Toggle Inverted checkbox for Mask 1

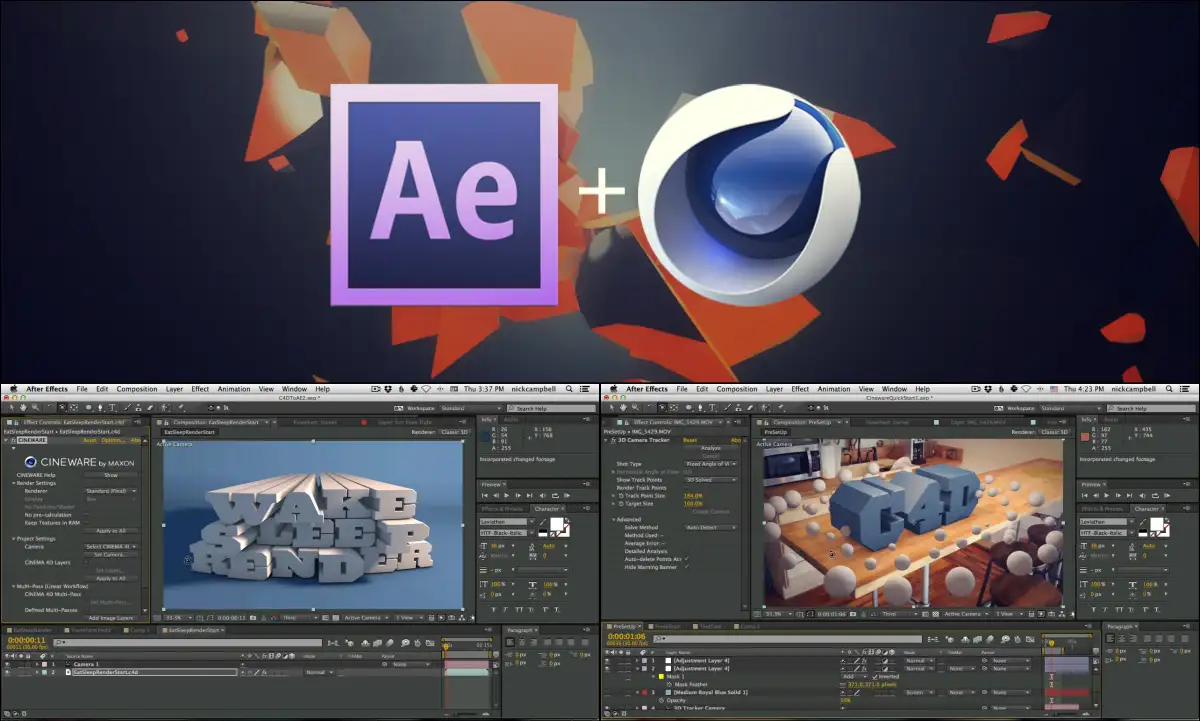click(875, 676)
